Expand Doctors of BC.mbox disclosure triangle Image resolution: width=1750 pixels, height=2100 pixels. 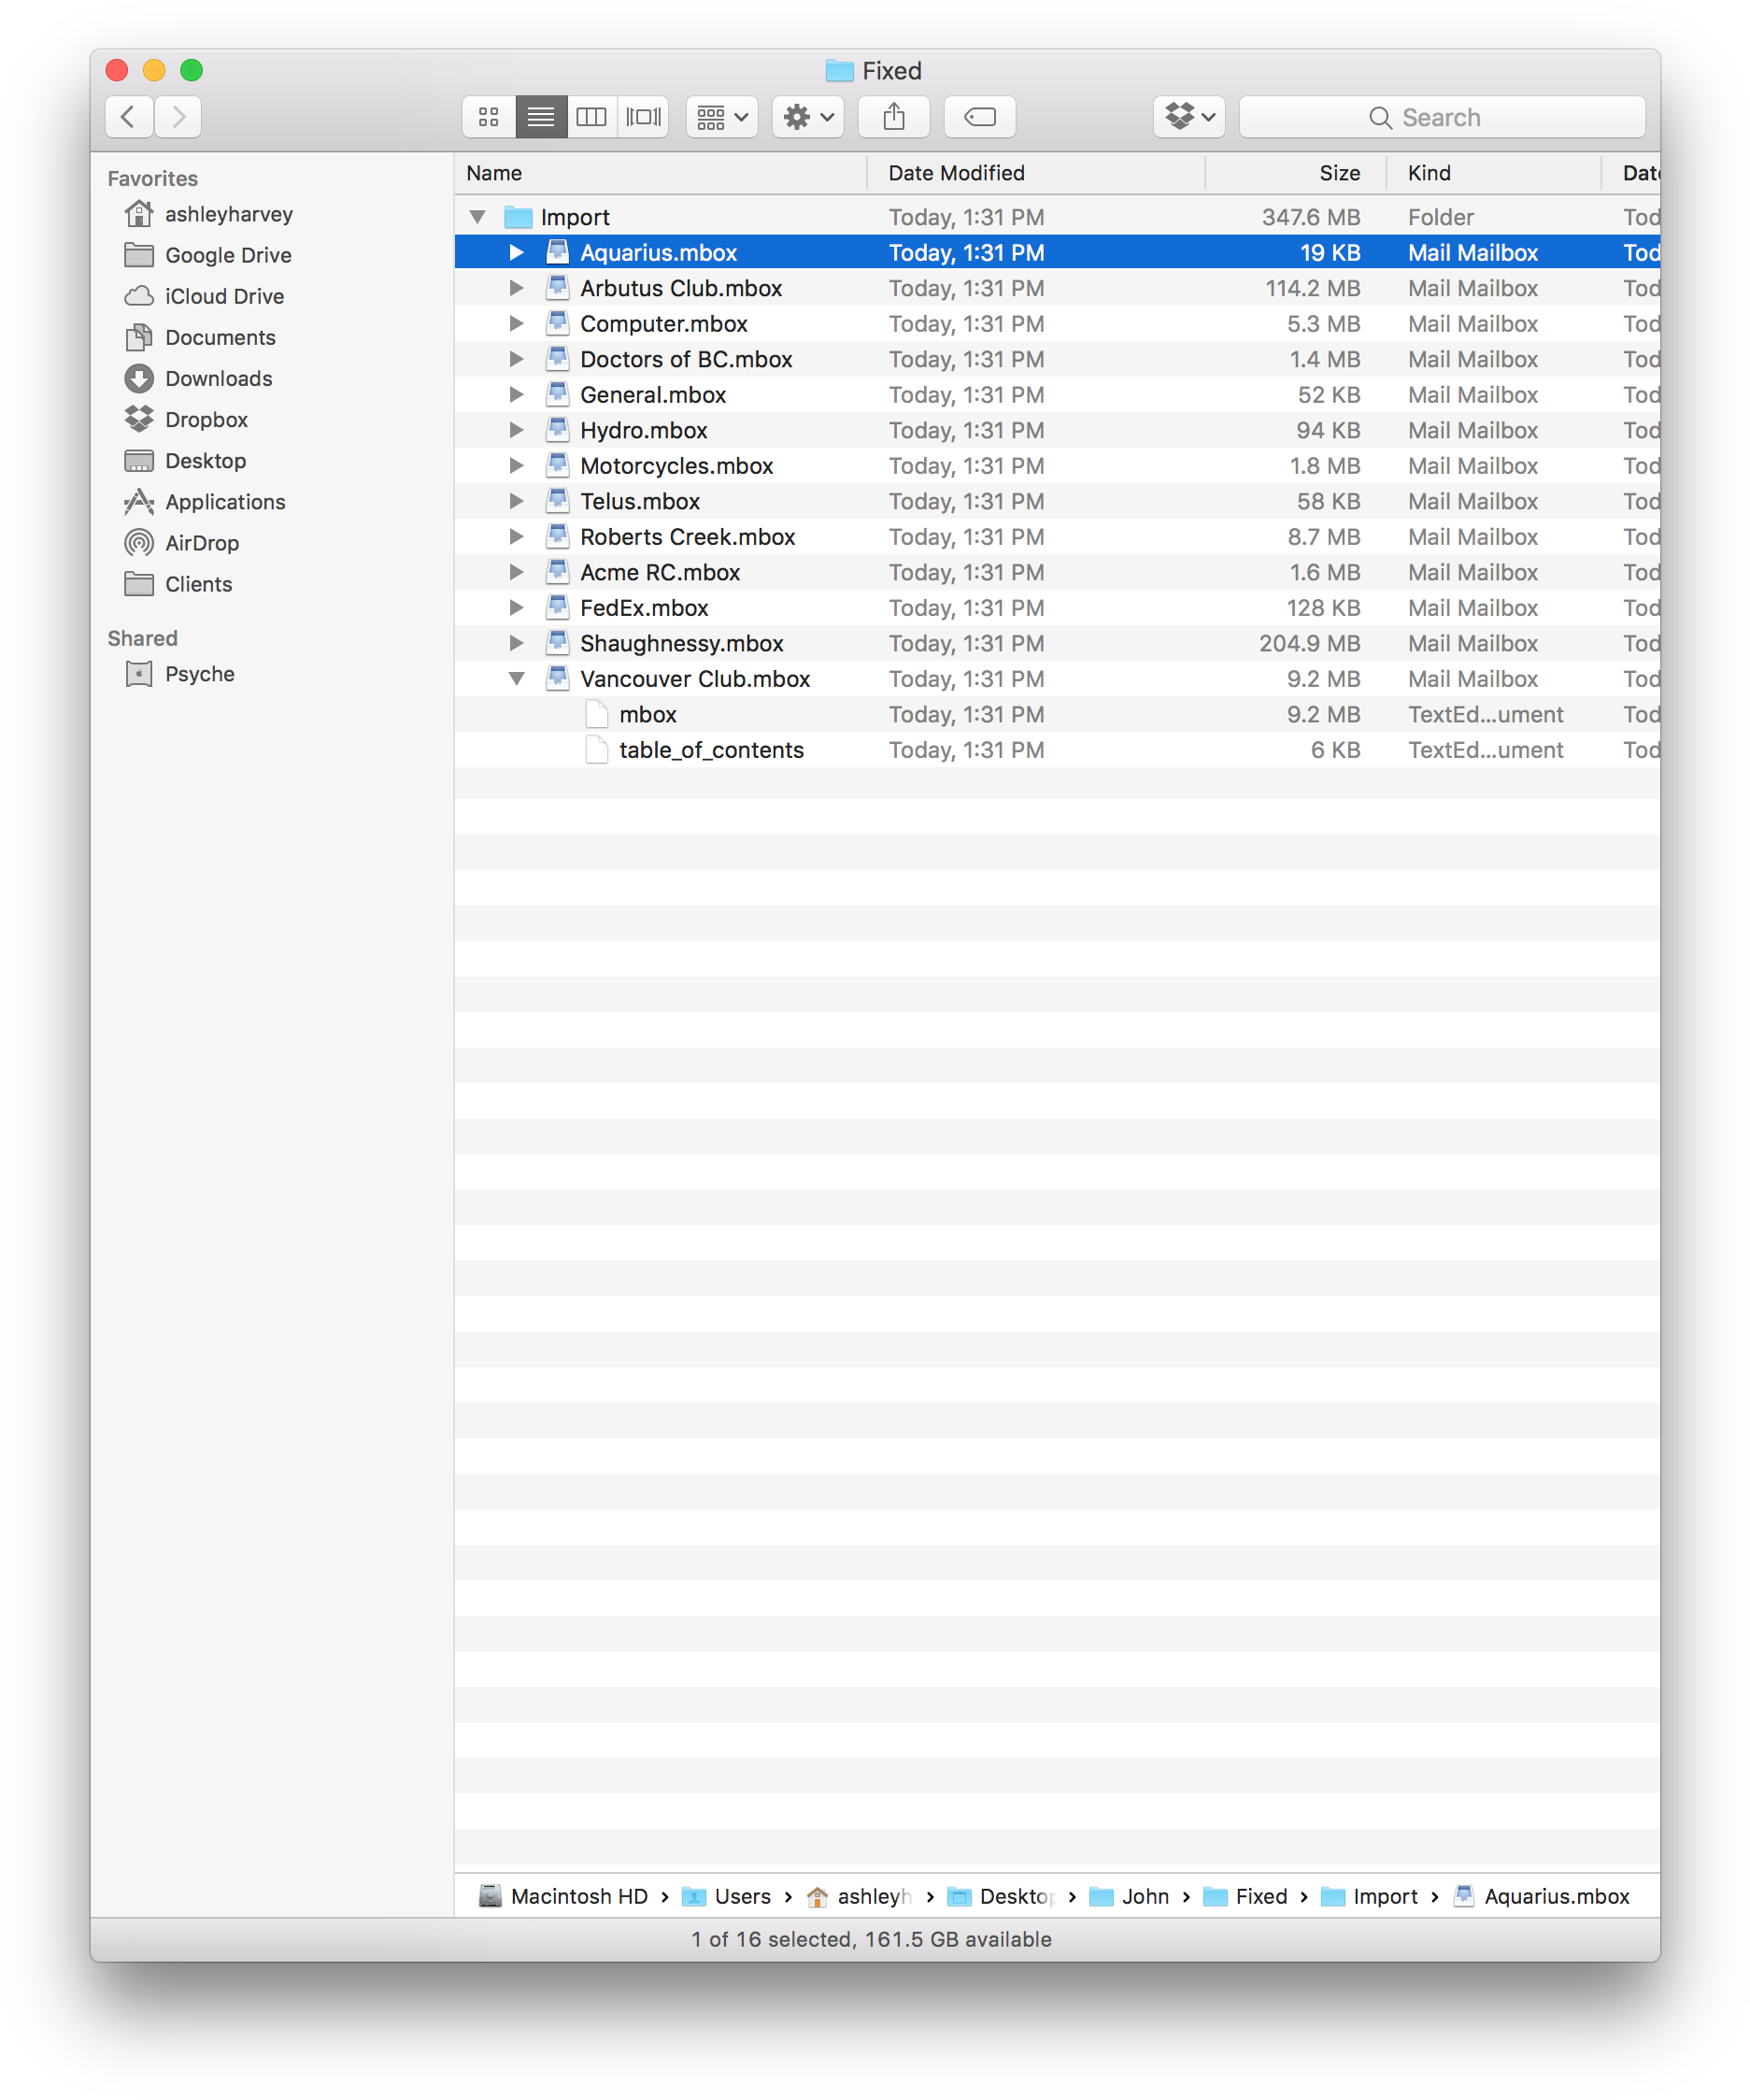tap(516, 359)
